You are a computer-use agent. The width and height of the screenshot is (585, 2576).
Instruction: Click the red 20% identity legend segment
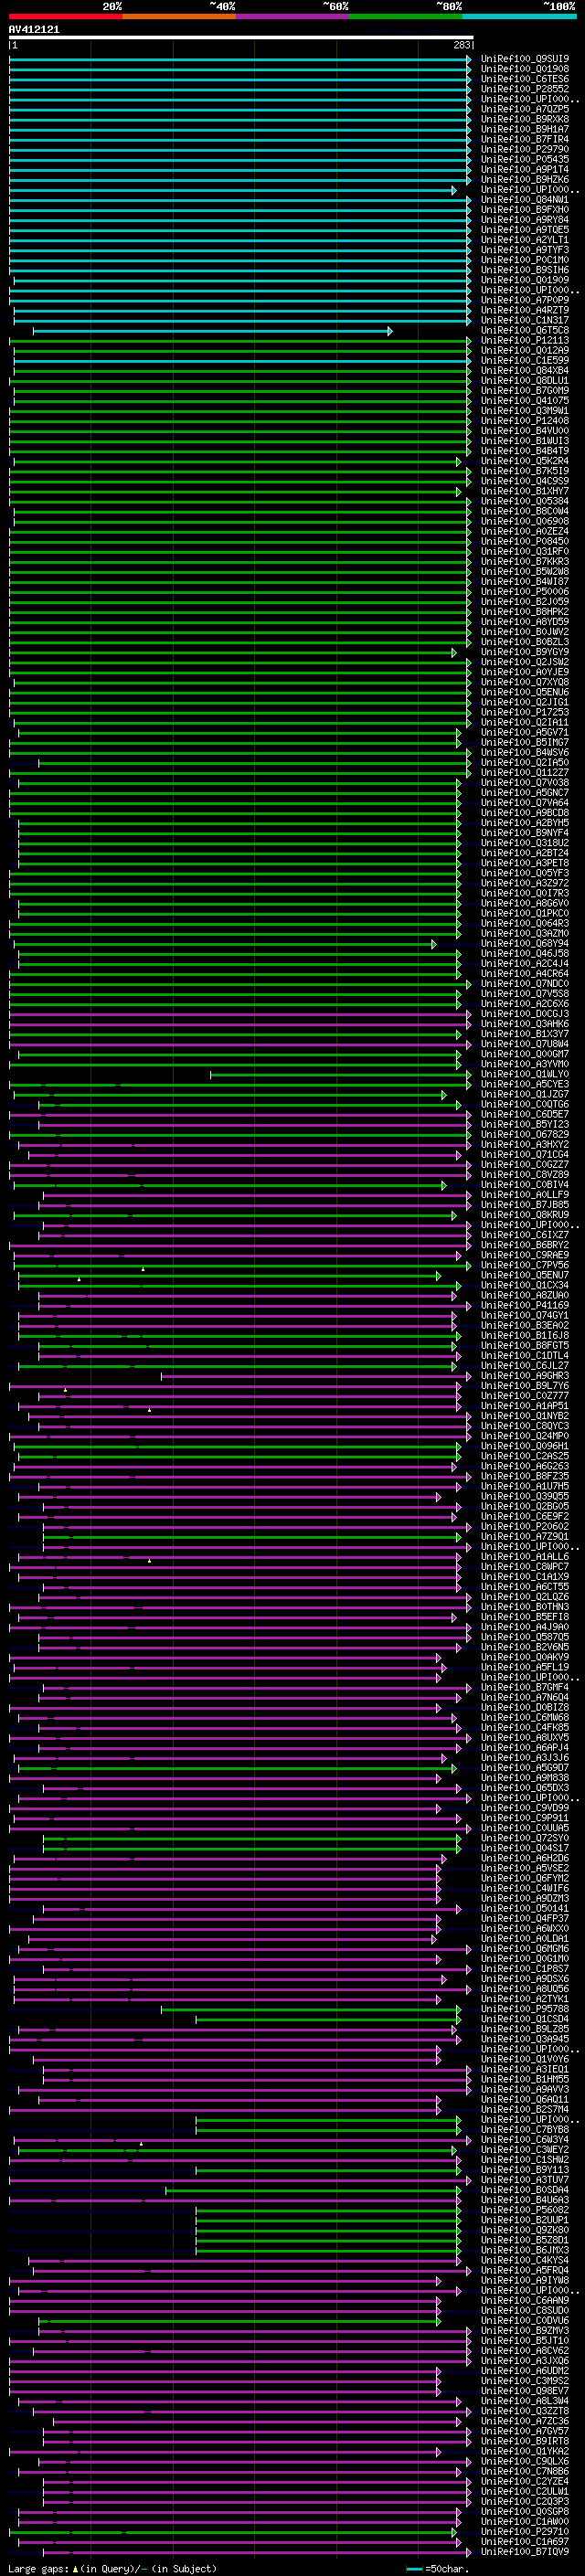pos(65,16)
